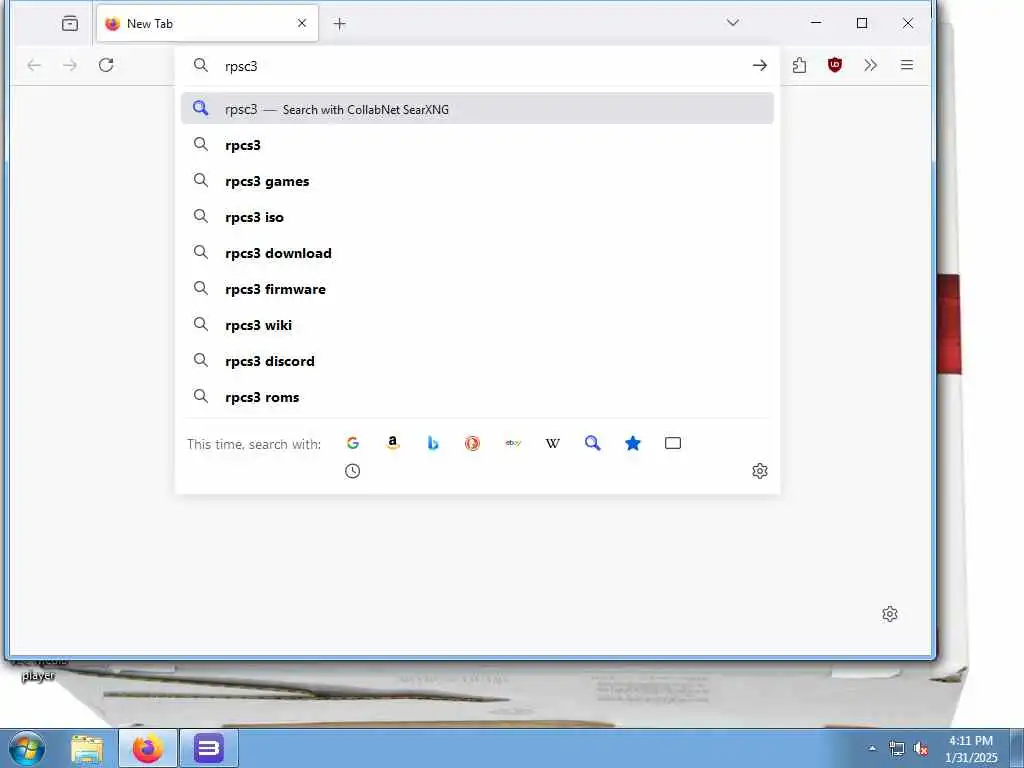
Task: Search this time with Bing
Action: [432, 443]
